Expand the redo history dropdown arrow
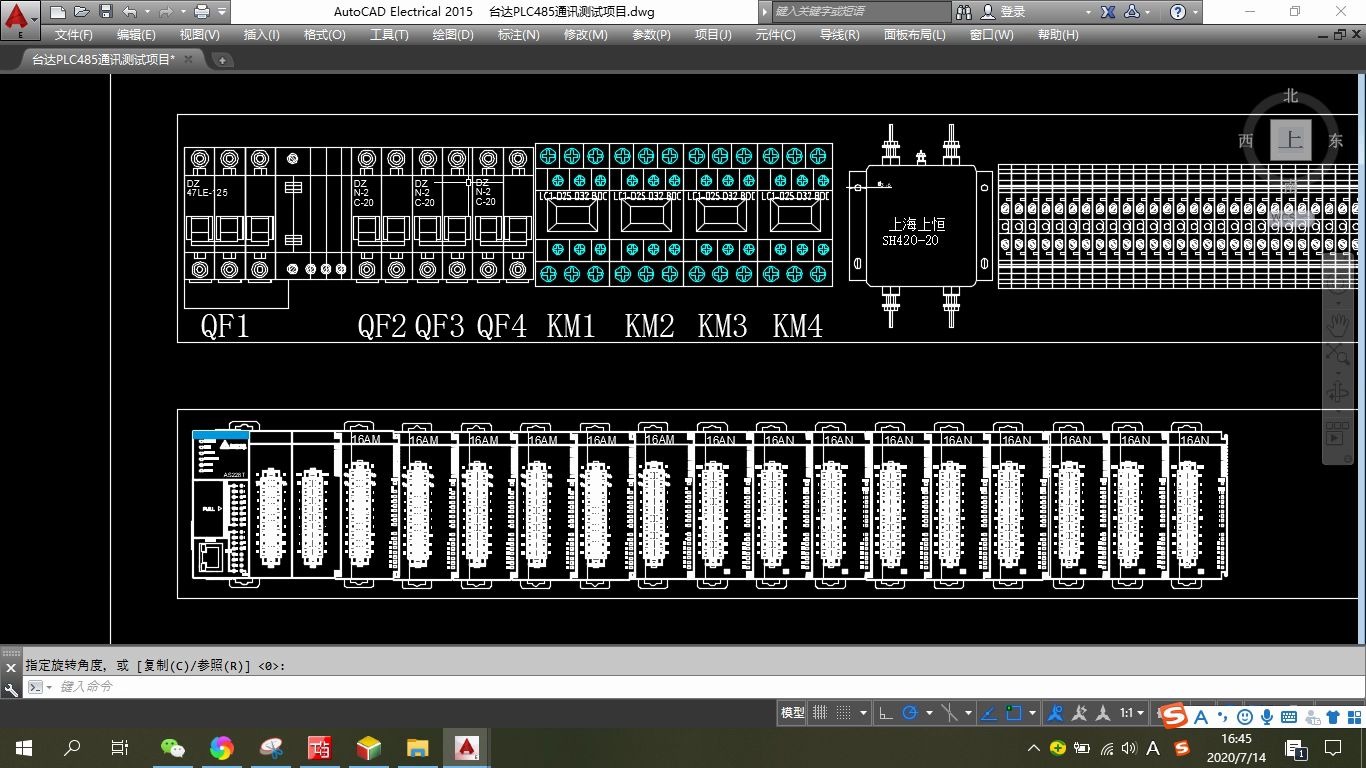The image size is (1366, 768). (x=183, y=12)
